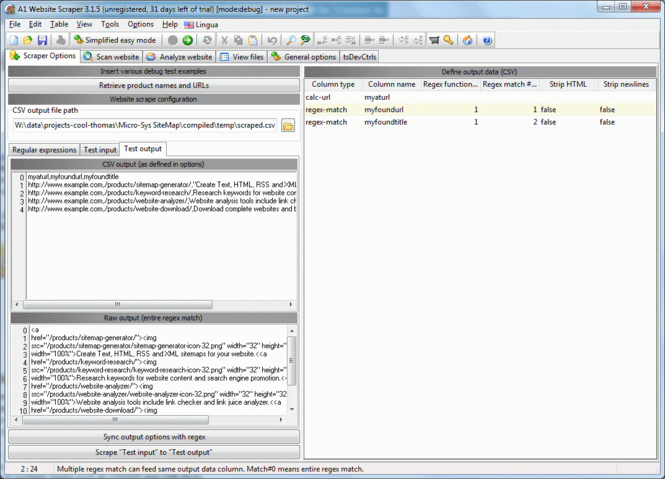Click the Raw output vertical scrollbar thumb
Viewport: 665px width, 479px height.
pyautogui.click(x=291, y=361)
